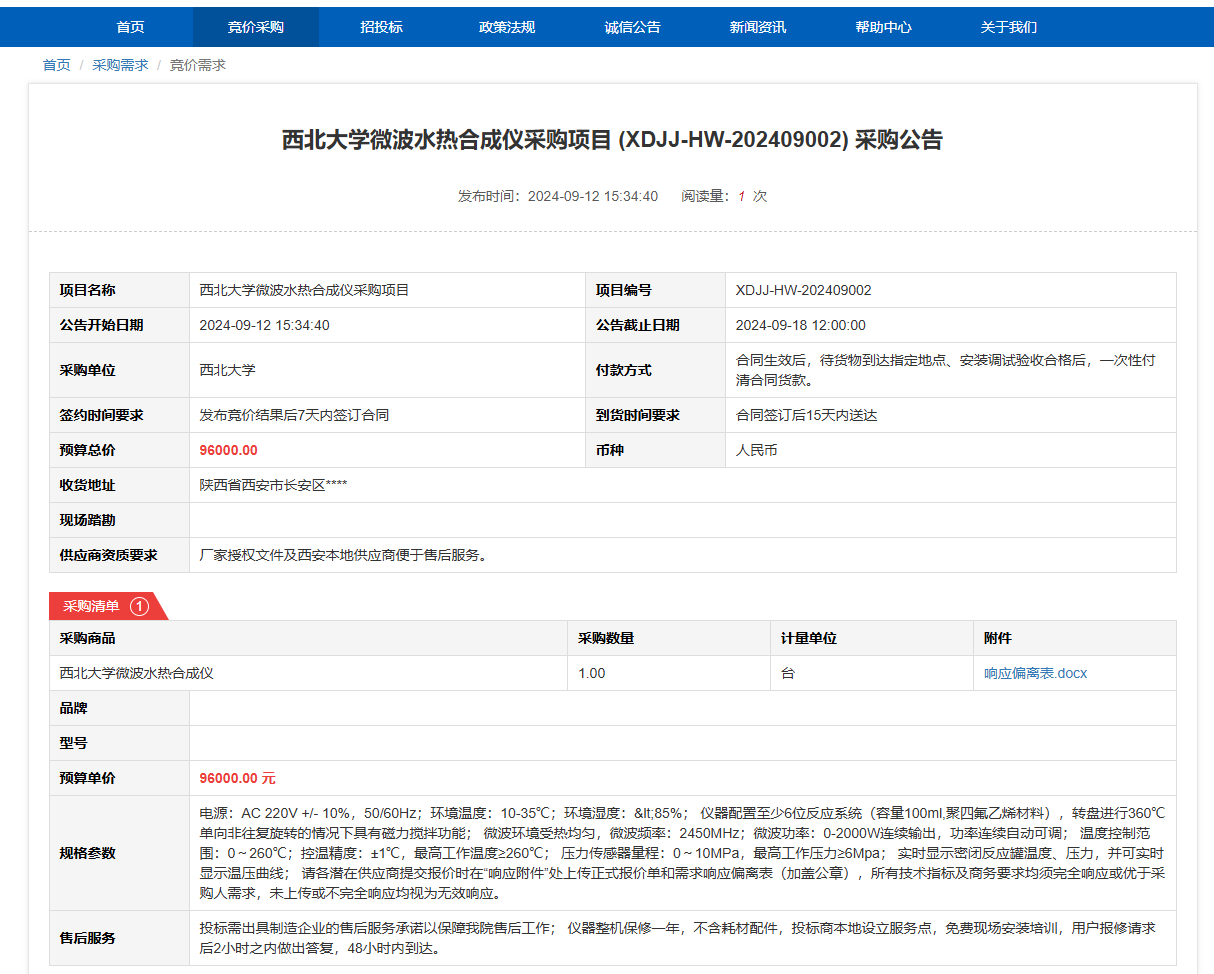This screenshot has width=1214, height=974.
Task: Select 竞价采购 in the top navigation
Action: click(256, 27)
